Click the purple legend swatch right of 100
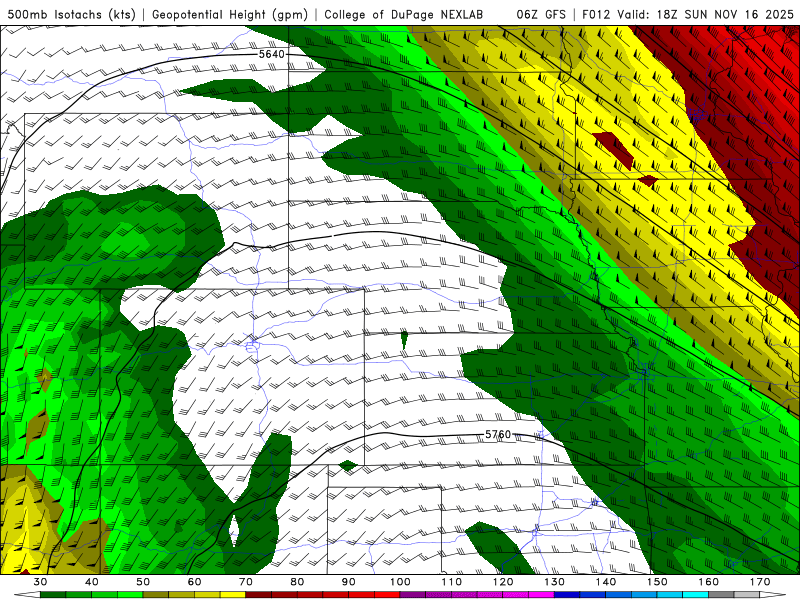 click(413, 595)
